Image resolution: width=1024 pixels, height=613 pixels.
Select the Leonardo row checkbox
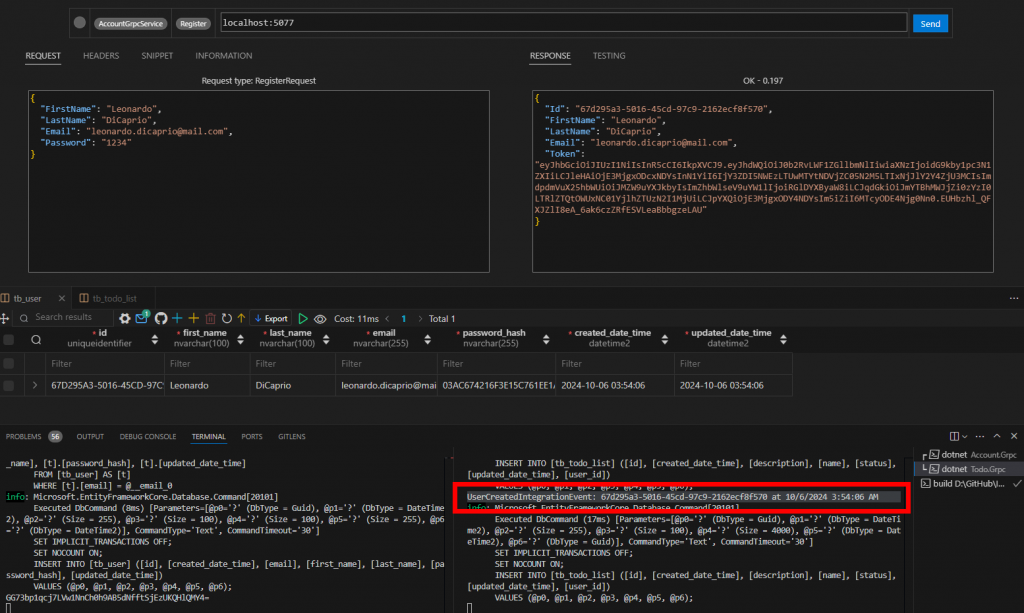pyautogui.click(x=8, y=386)
